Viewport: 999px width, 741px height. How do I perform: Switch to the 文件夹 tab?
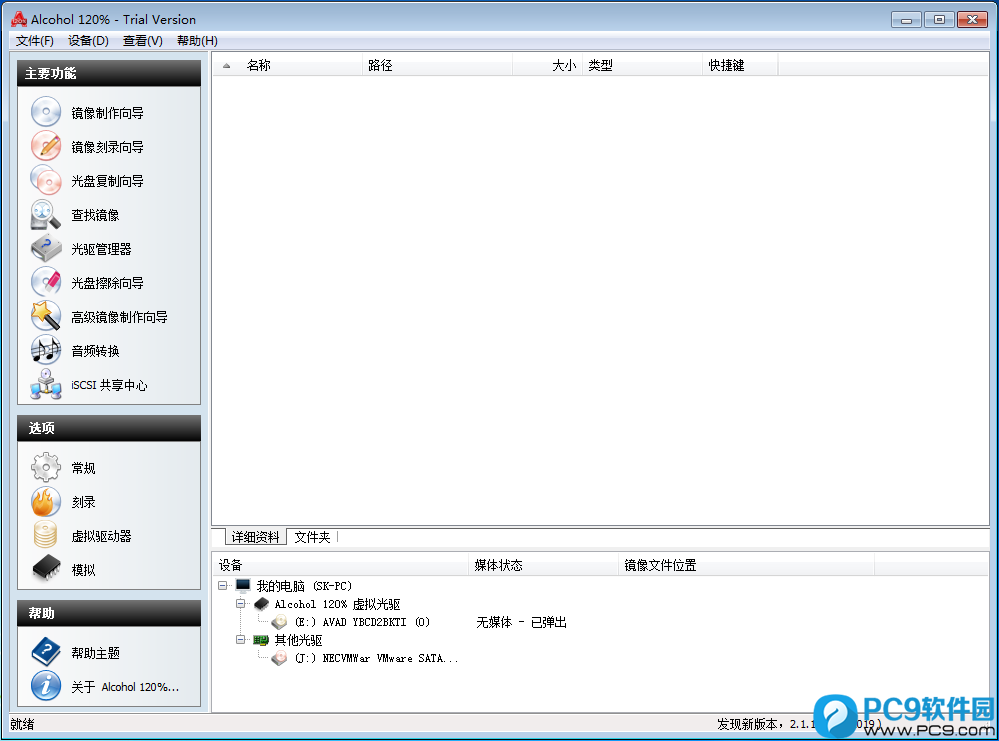(312, 537)
